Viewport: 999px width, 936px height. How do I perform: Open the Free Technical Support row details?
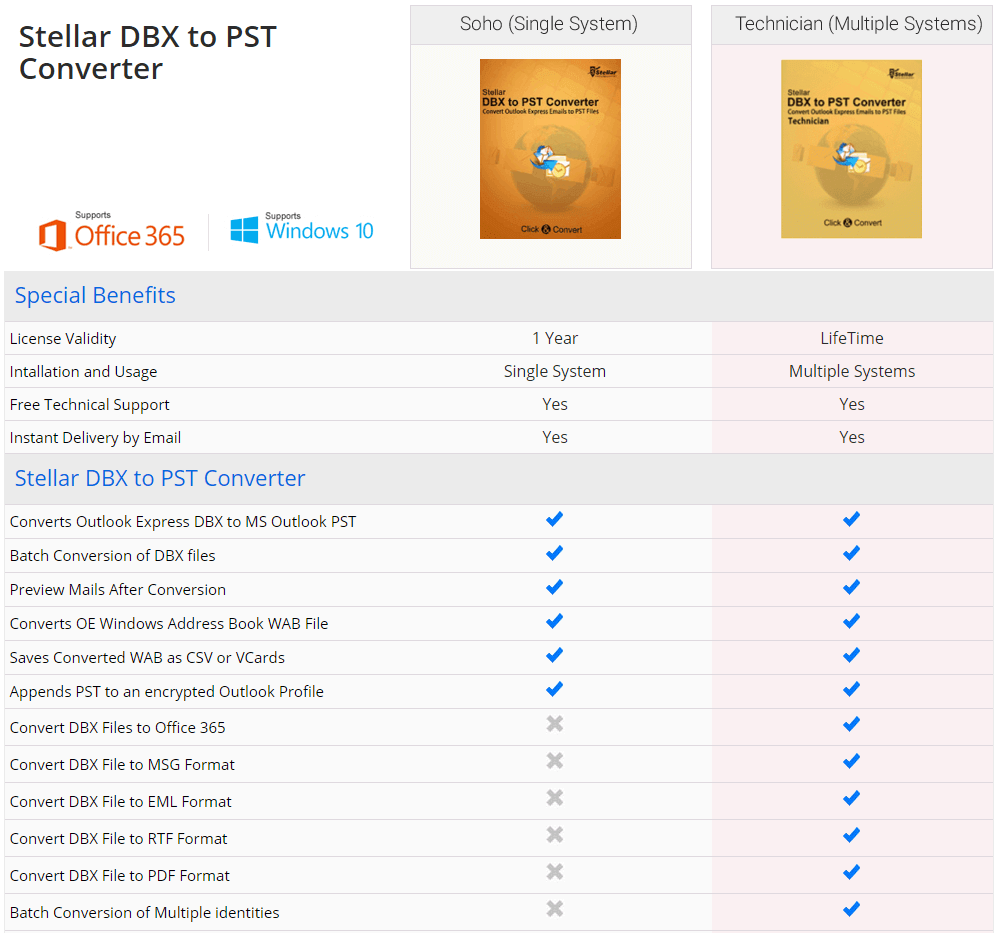click(89, 404)
